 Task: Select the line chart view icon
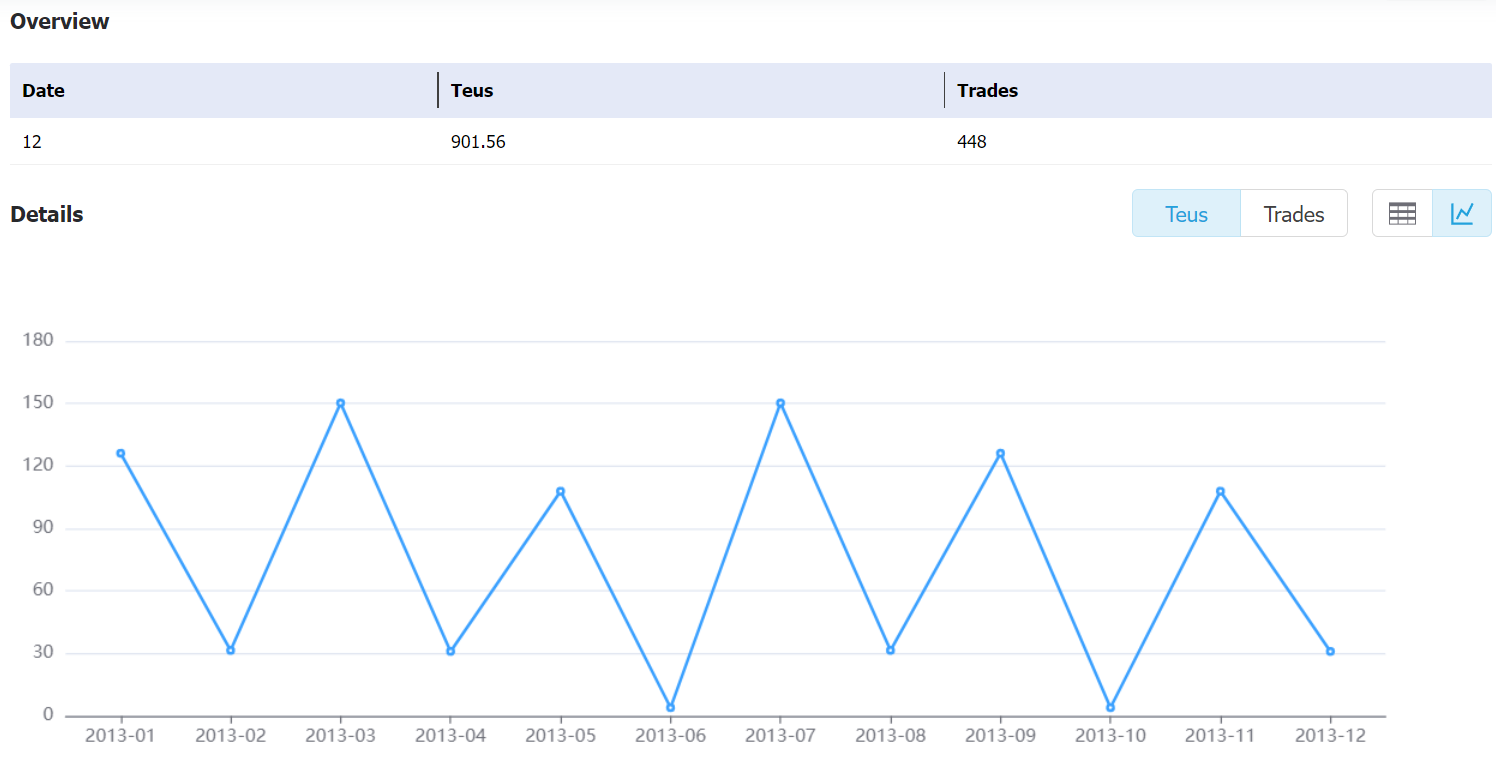tap(1462, 213)
